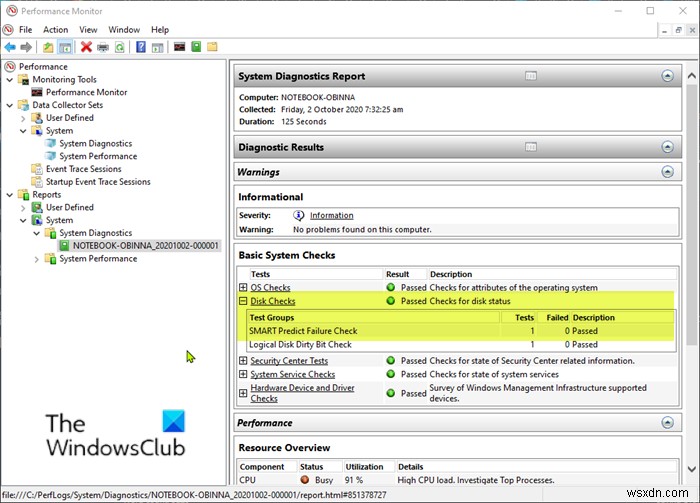Open the System Service Checks link
Viewport: 700px width, 503px height.
coord(292,374)
